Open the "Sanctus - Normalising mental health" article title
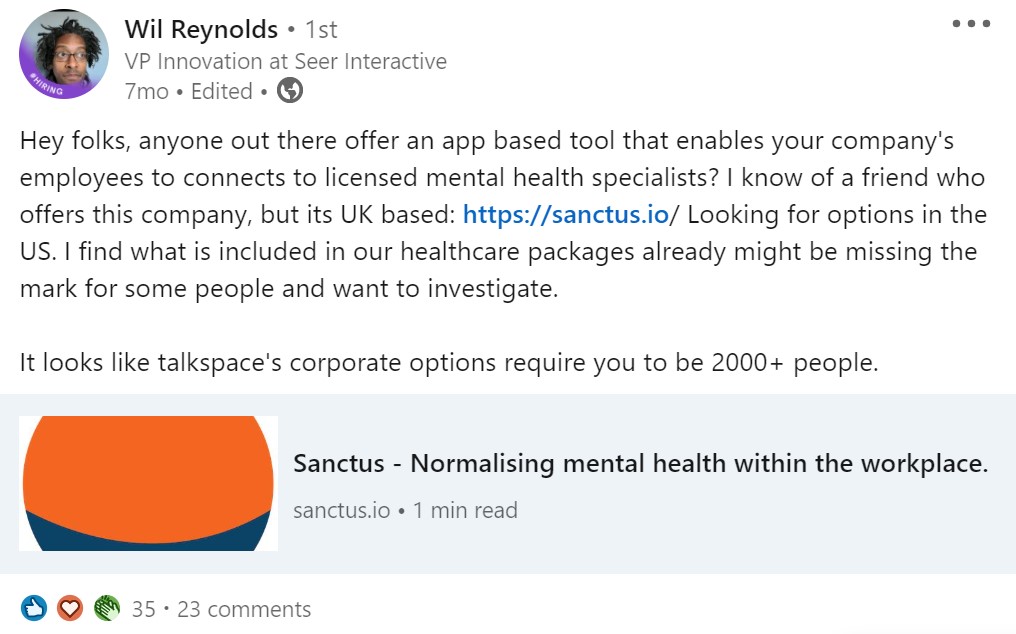Screen dimensions: 1016x634 (640, 464)
